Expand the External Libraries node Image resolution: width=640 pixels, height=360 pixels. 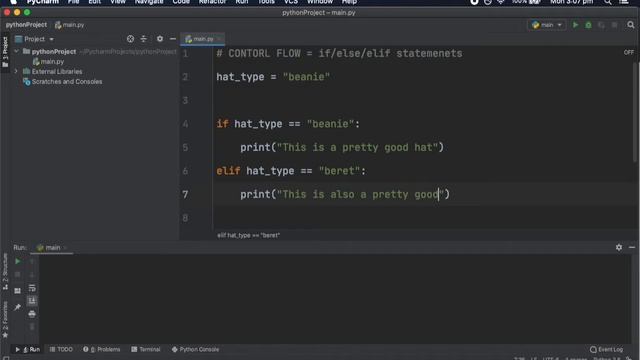(x=16, y=71)
